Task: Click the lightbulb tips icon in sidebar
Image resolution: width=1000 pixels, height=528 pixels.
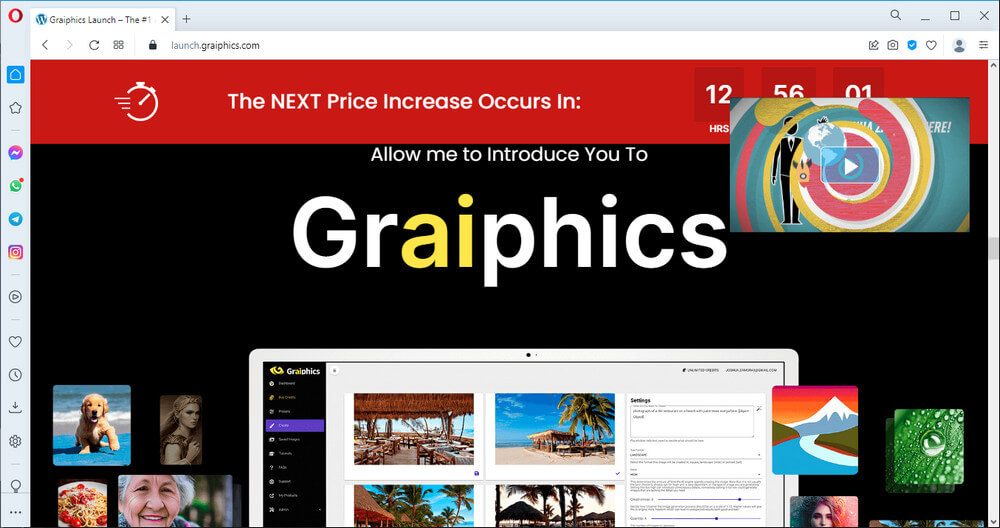Action: click(x=15, y=486)
